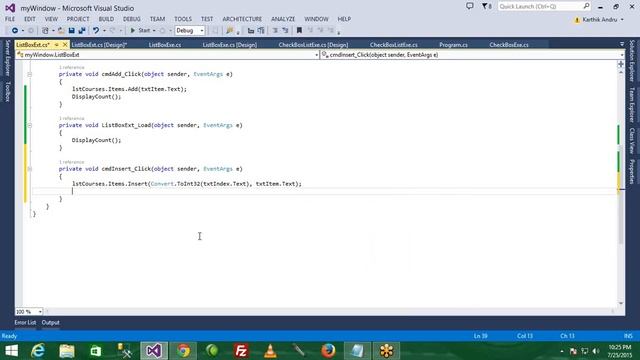Switch to the ListBoxExt.cs [Design]* tab

tap(99, 45)
